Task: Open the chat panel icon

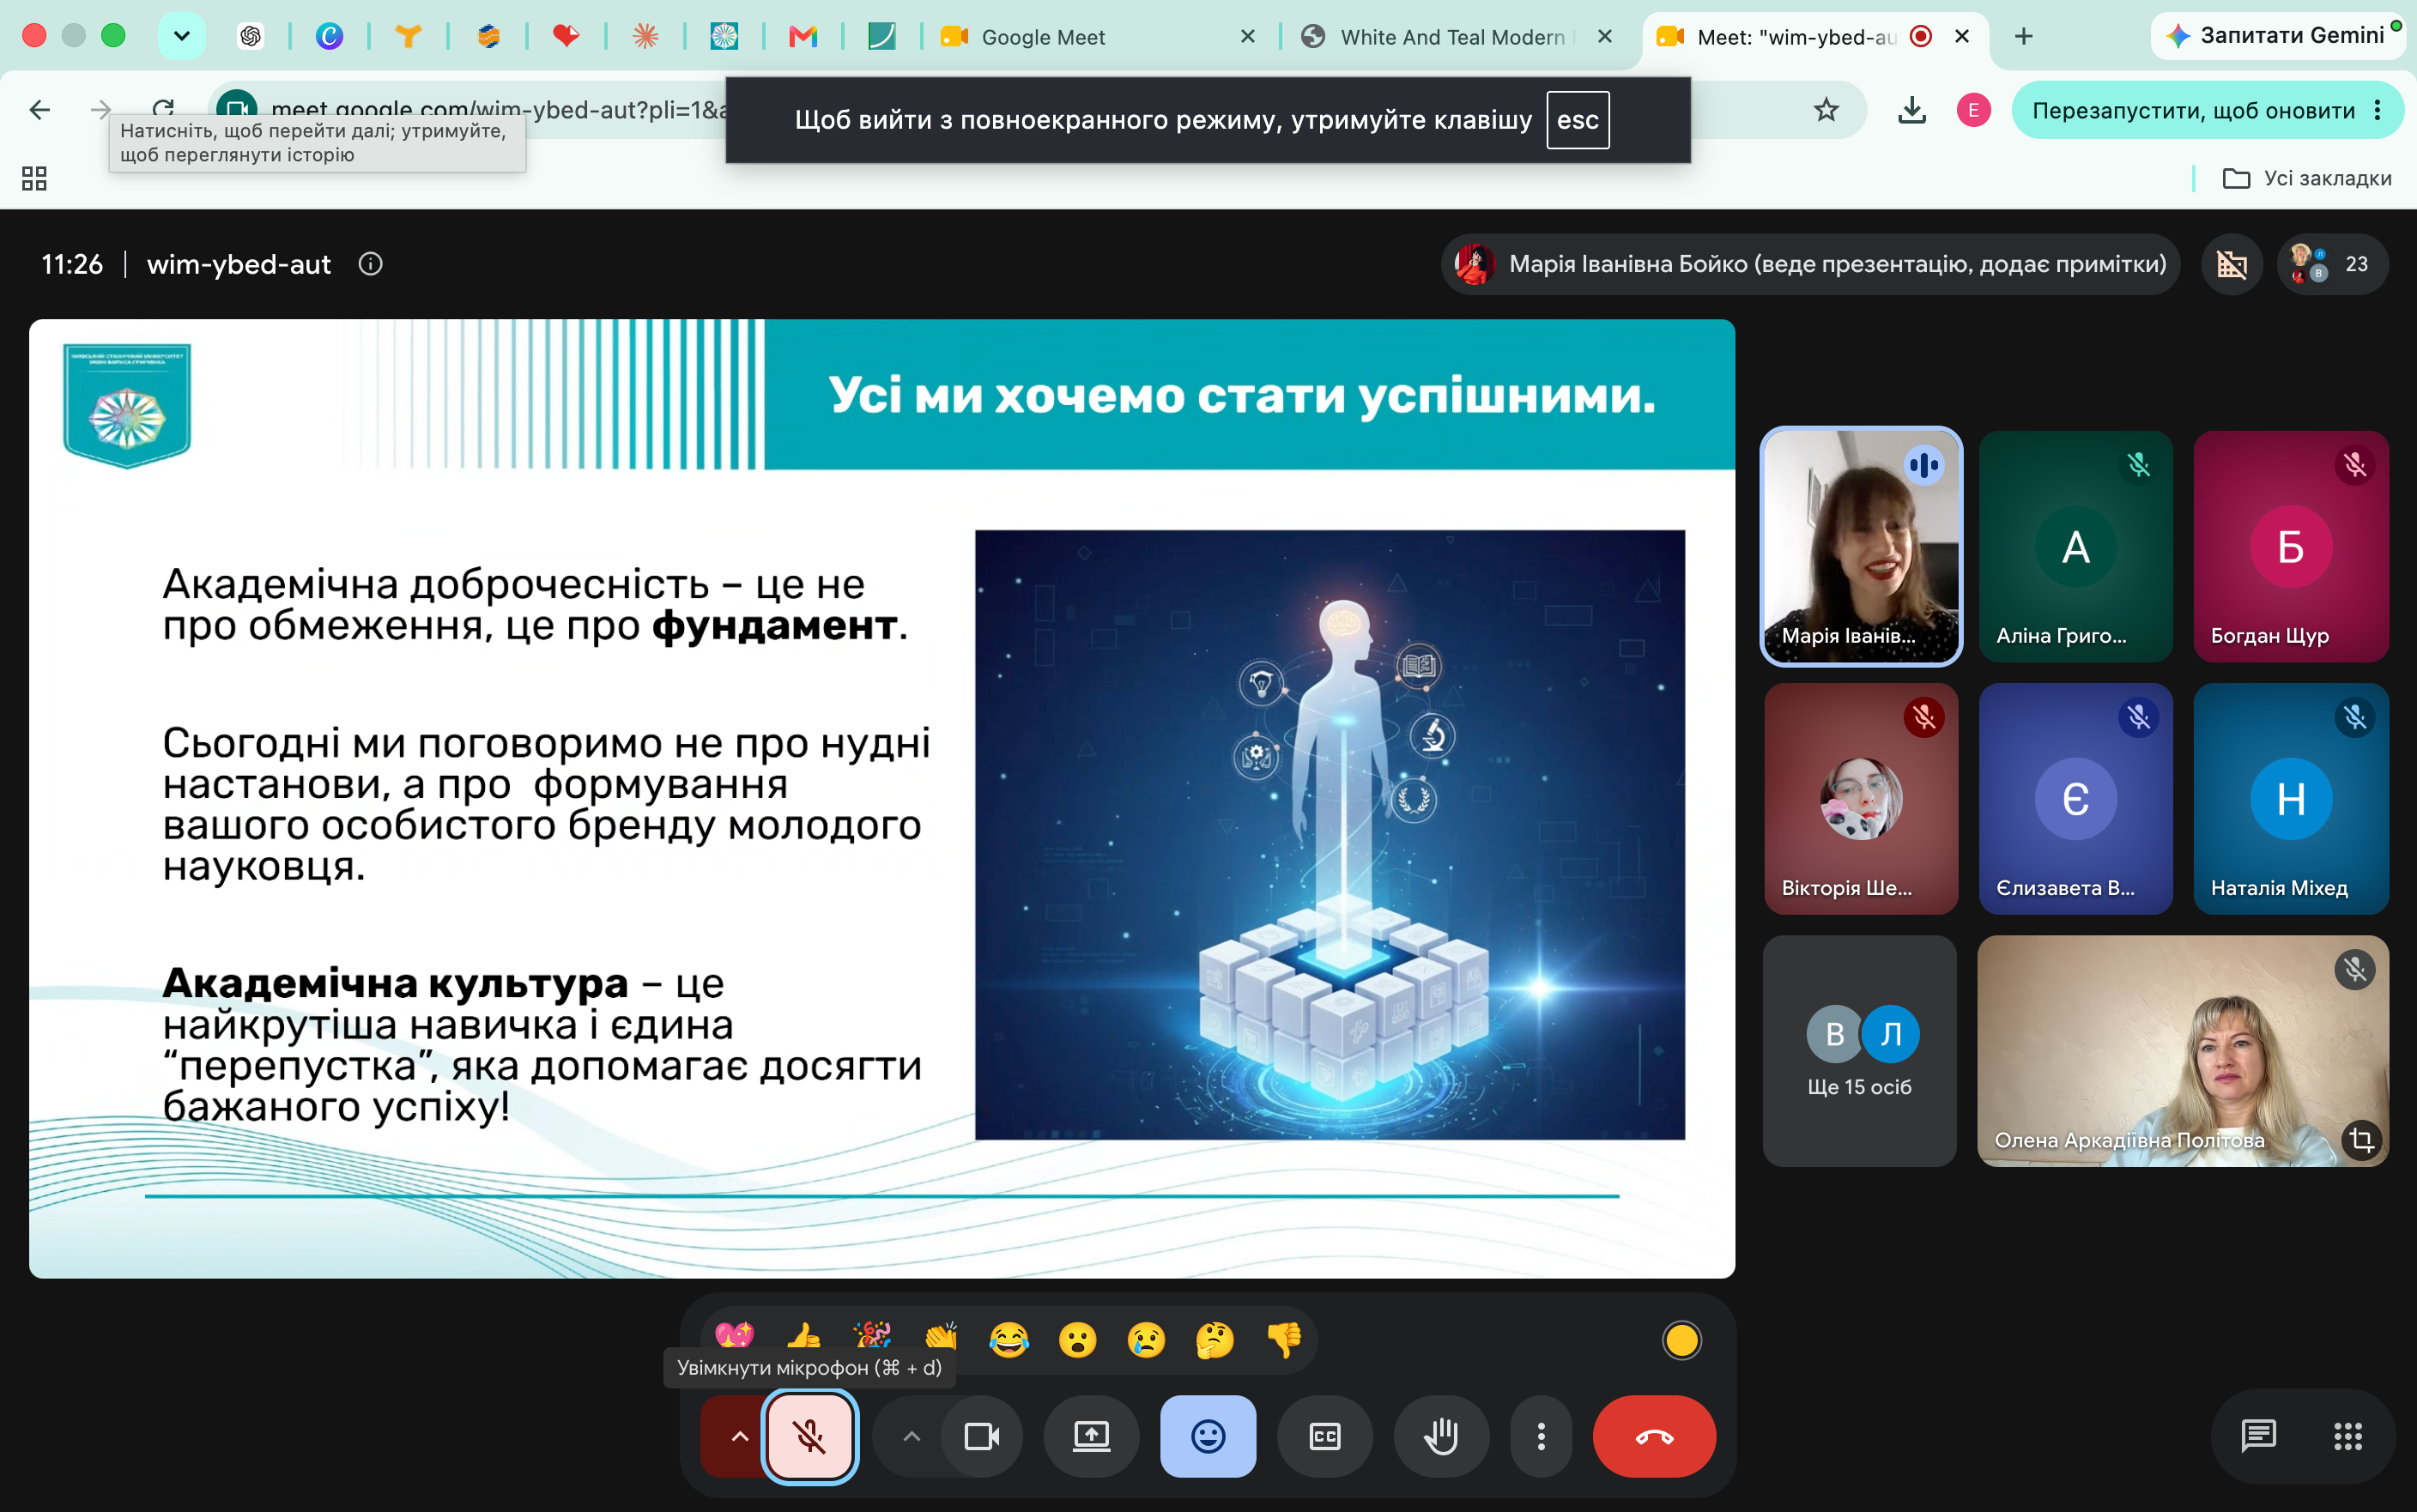Action: pos(2258,1436)
